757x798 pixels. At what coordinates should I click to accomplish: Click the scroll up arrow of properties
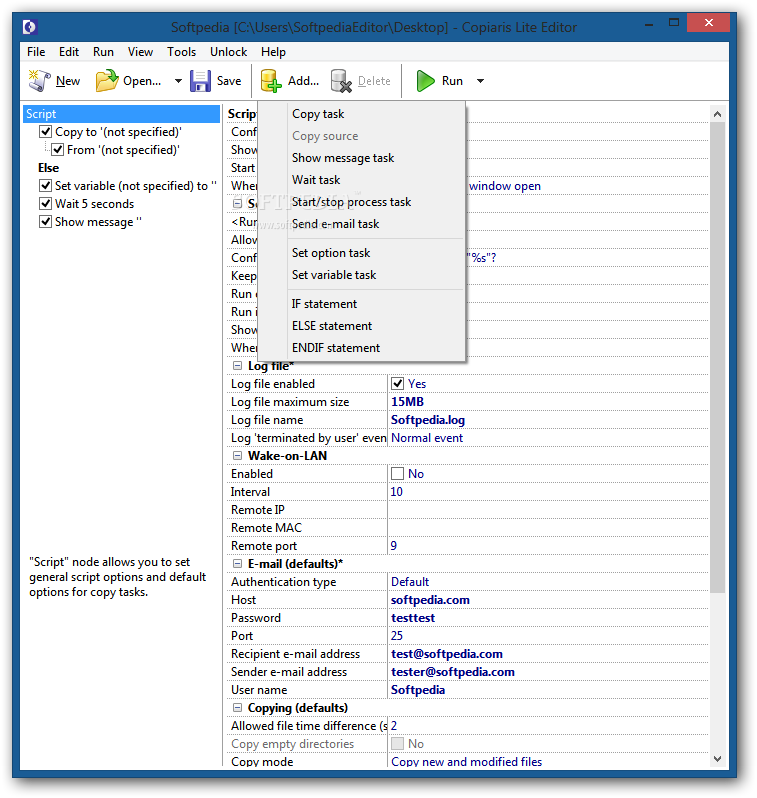(717, 114)
